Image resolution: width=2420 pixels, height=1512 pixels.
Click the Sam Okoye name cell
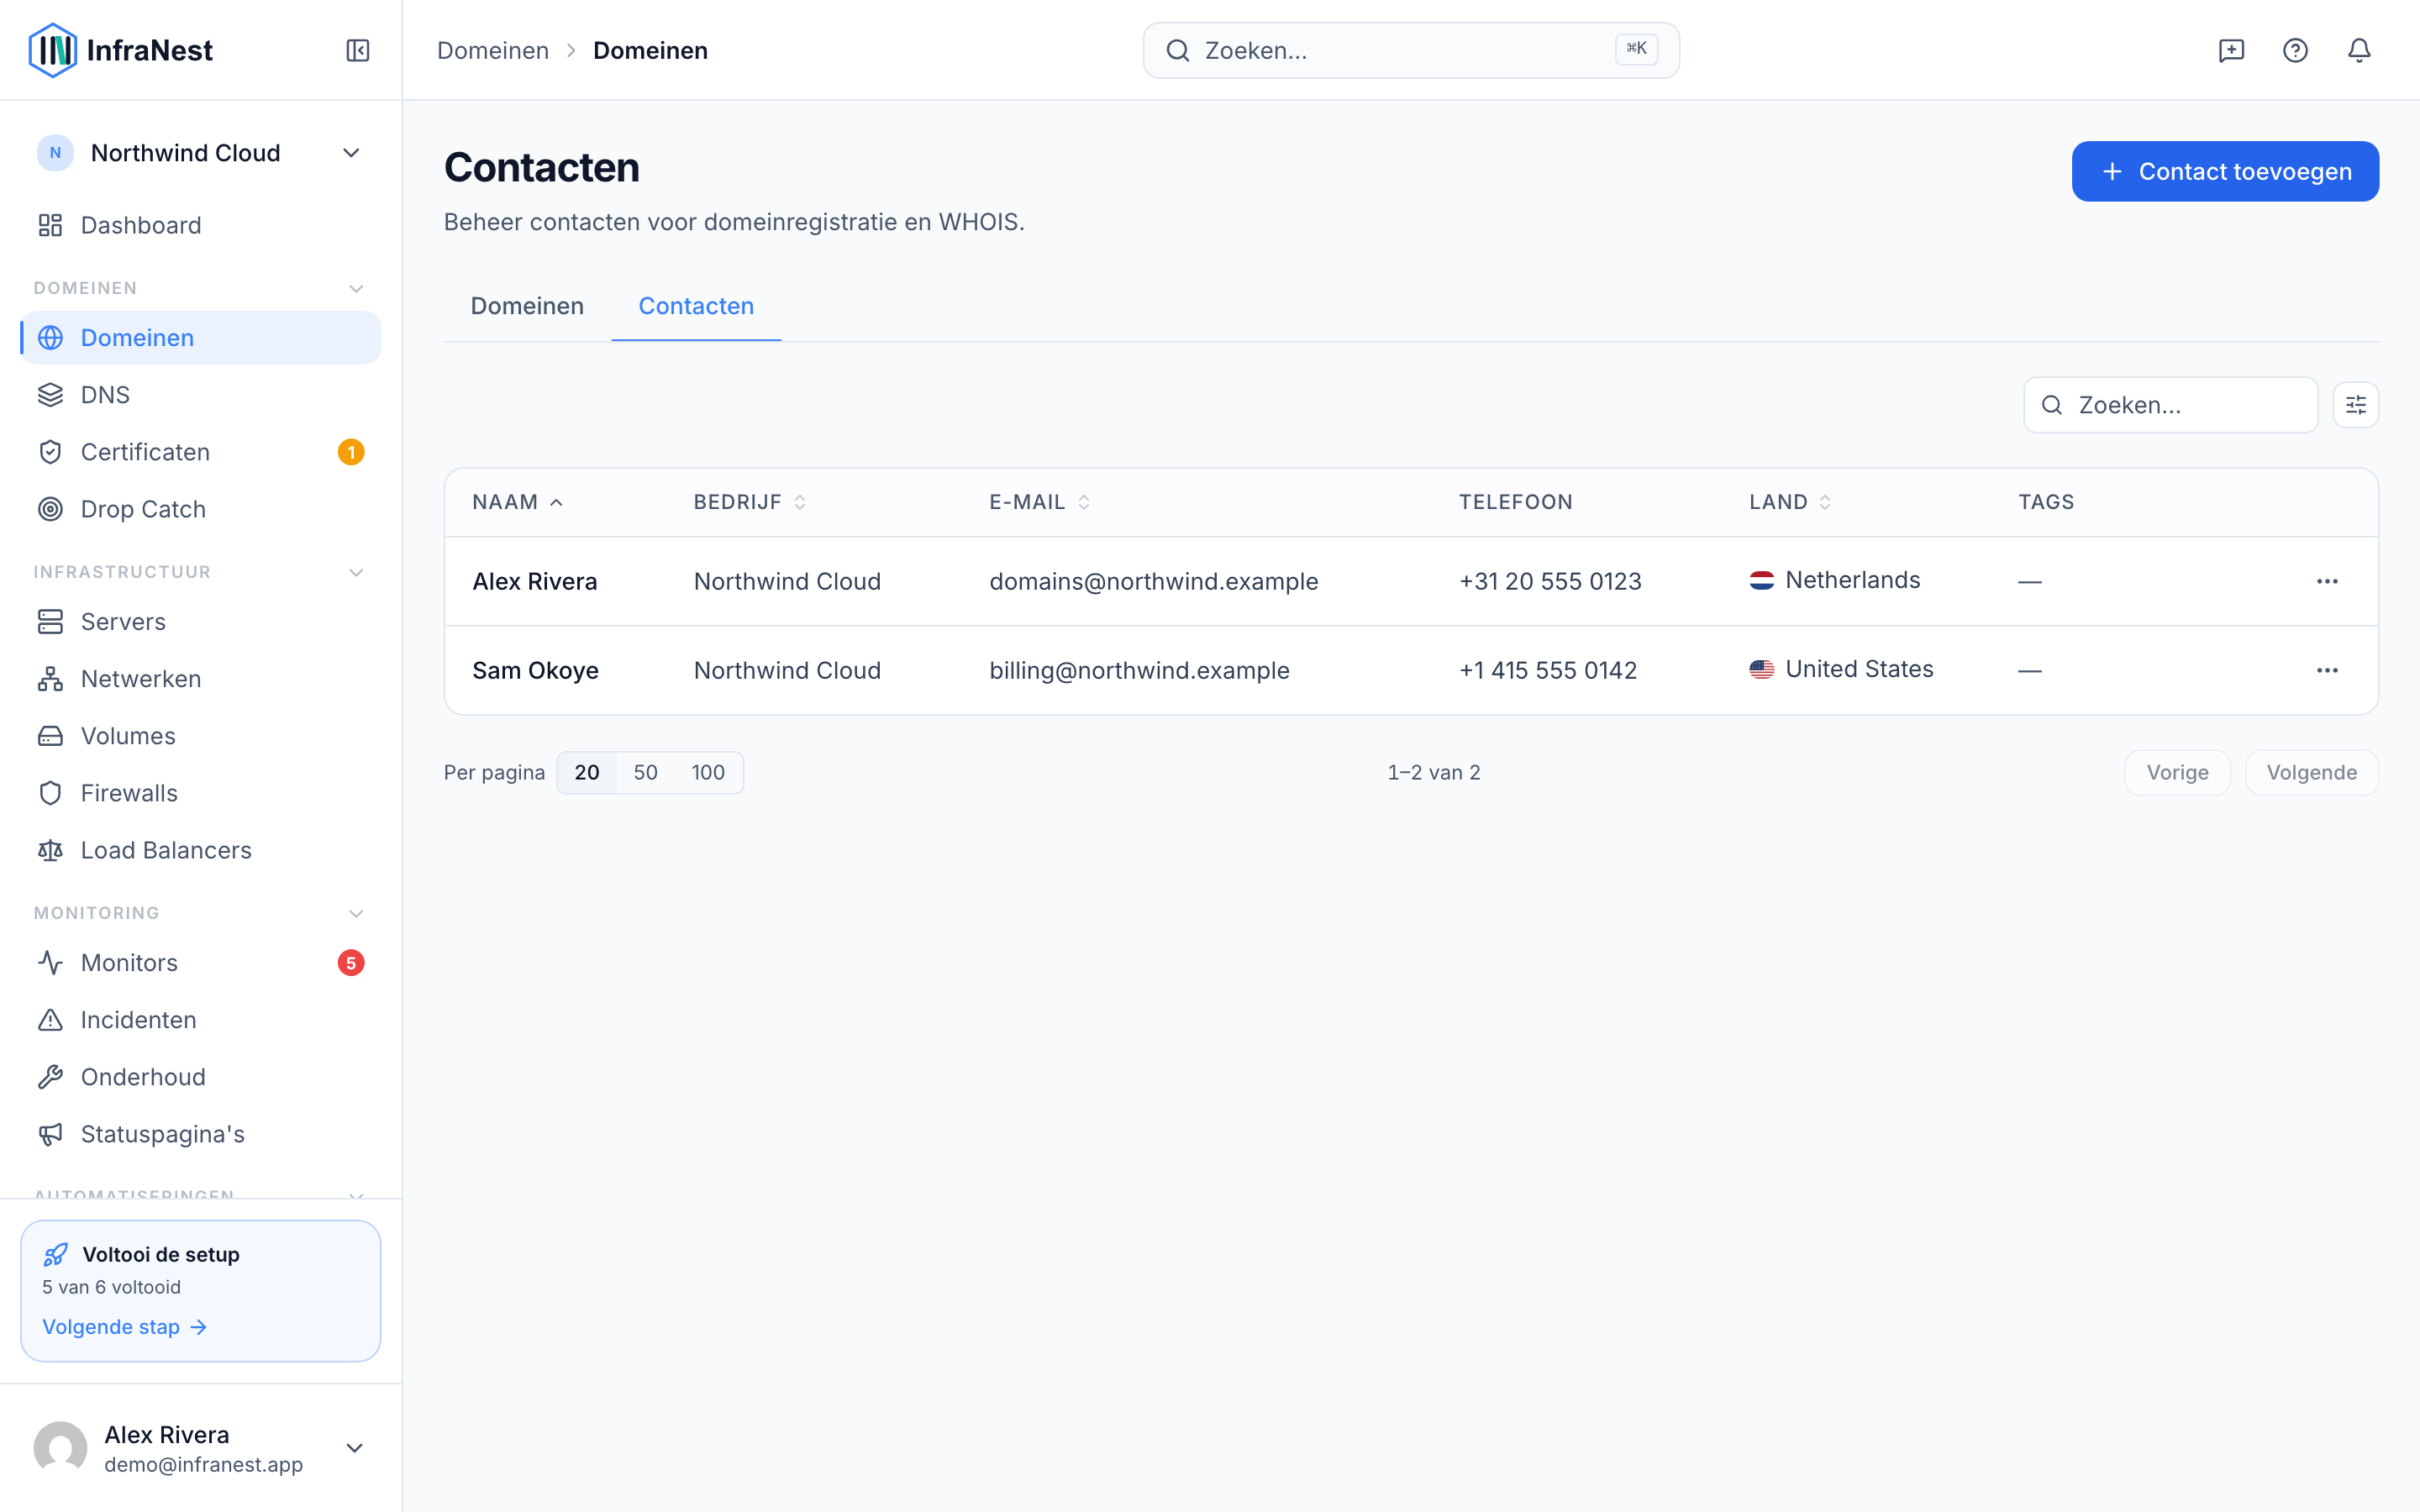coord(535,670)
